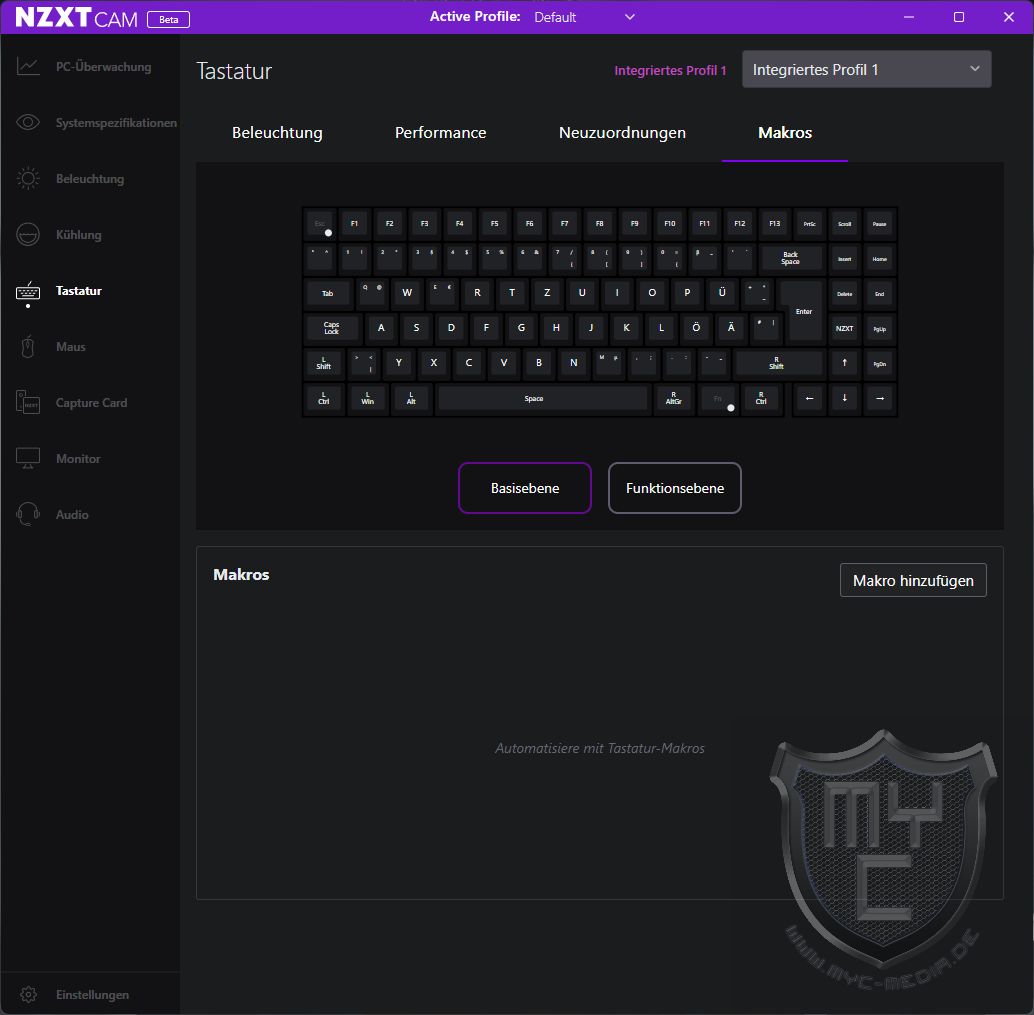
Task: Open Audio headset icon
Action: click(x=28, y=515)
